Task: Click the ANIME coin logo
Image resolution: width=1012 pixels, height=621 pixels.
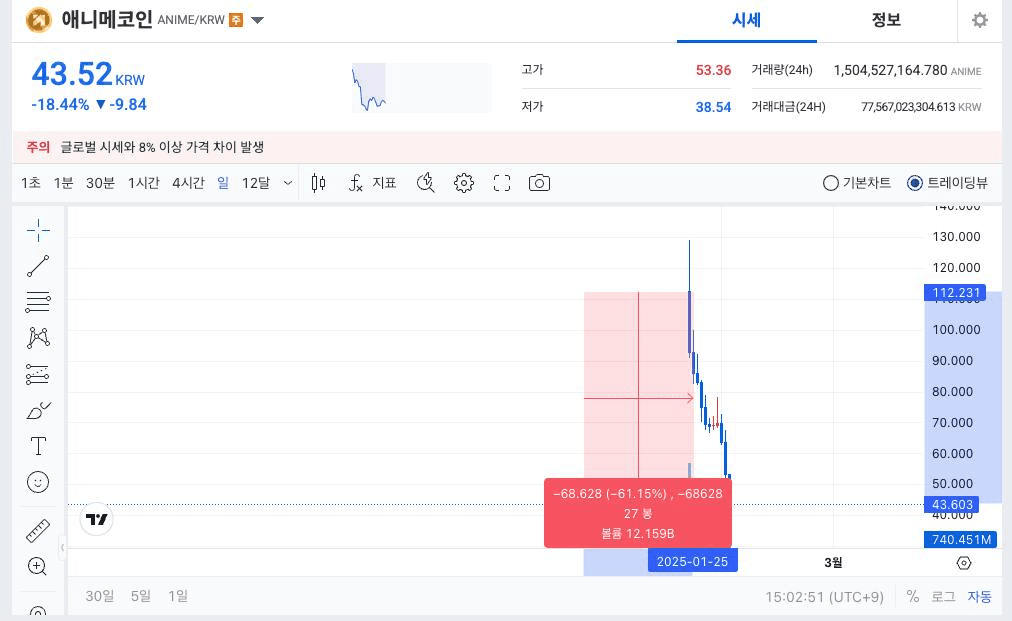Action: [x=39, y=20]
